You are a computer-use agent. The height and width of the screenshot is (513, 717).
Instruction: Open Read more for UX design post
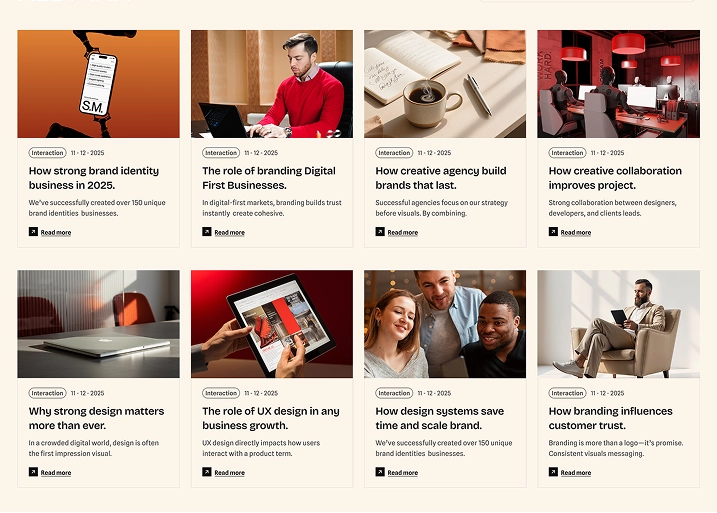point(230,473)
